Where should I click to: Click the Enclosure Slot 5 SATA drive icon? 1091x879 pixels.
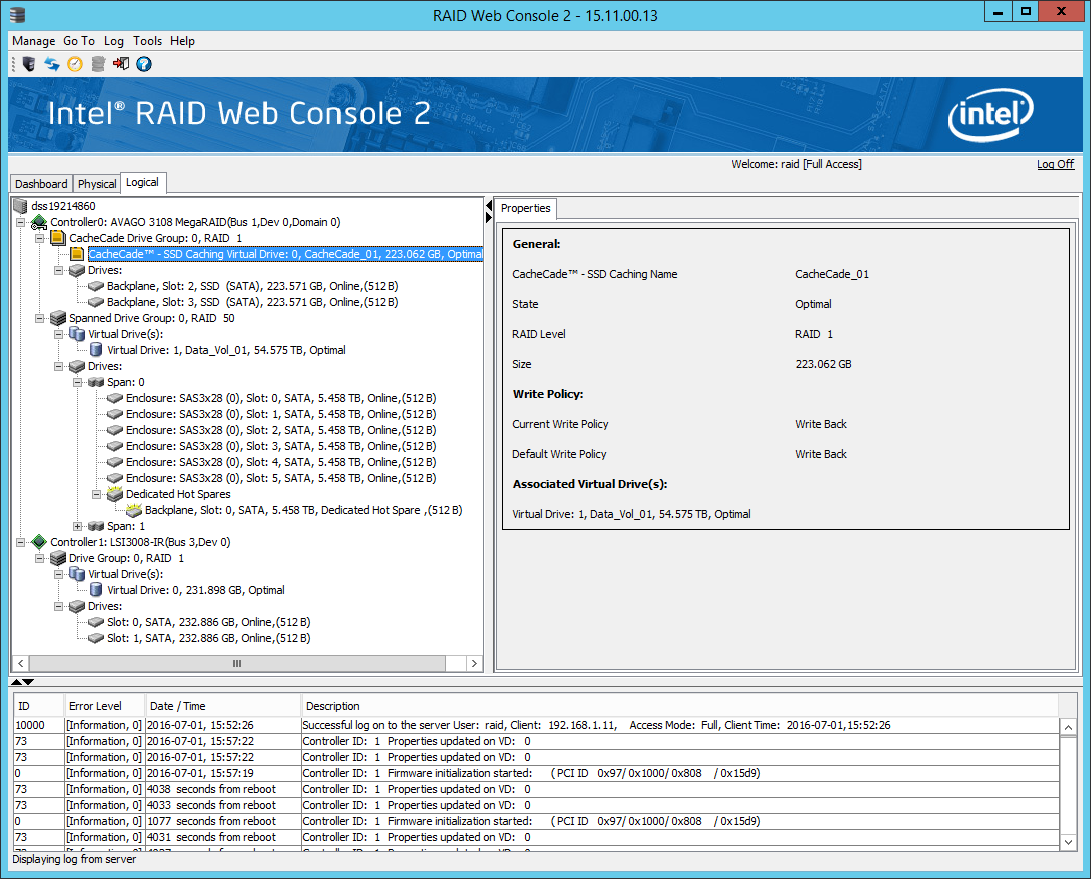pos(115,478)
